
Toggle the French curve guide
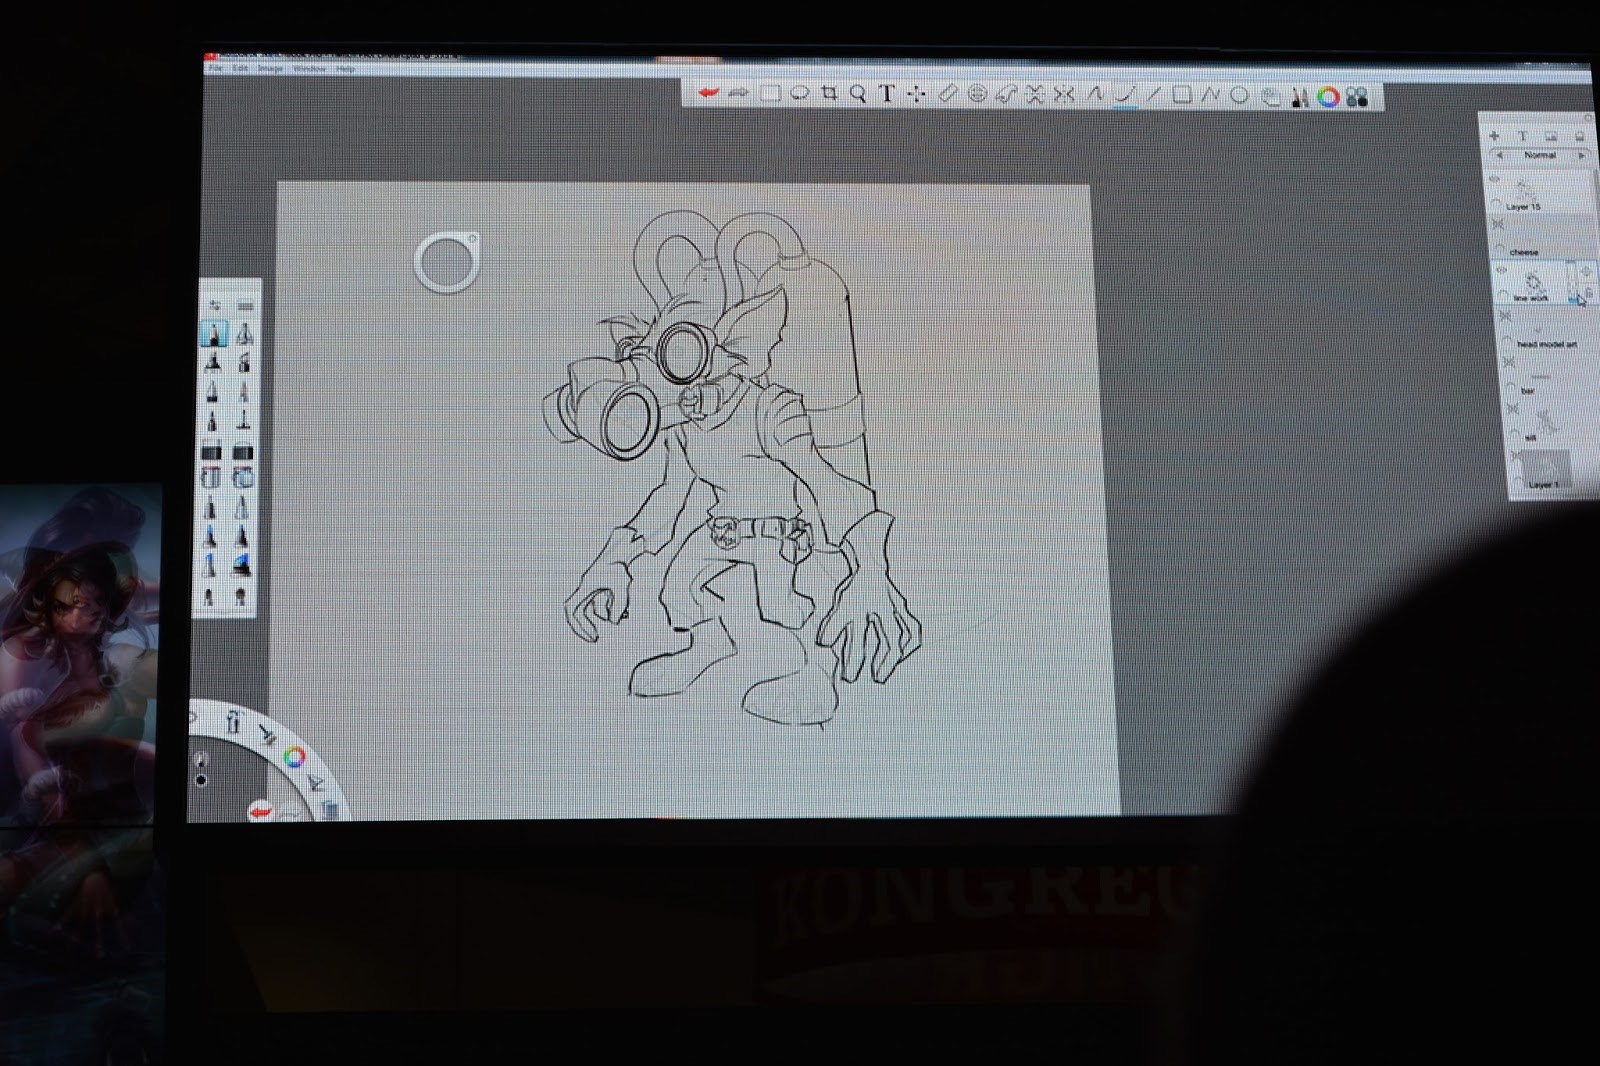pyautogui.click(x=1006, y=95)
